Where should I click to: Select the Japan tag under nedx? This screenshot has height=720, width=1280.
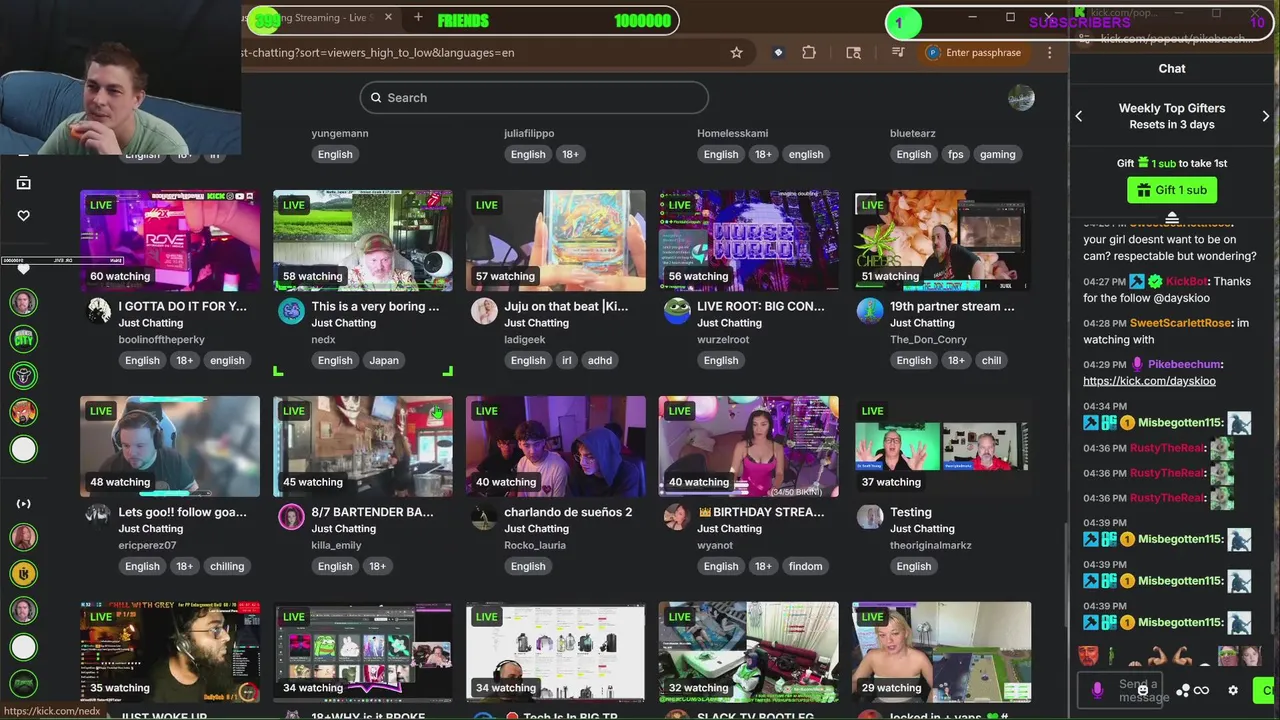[384, 360]
